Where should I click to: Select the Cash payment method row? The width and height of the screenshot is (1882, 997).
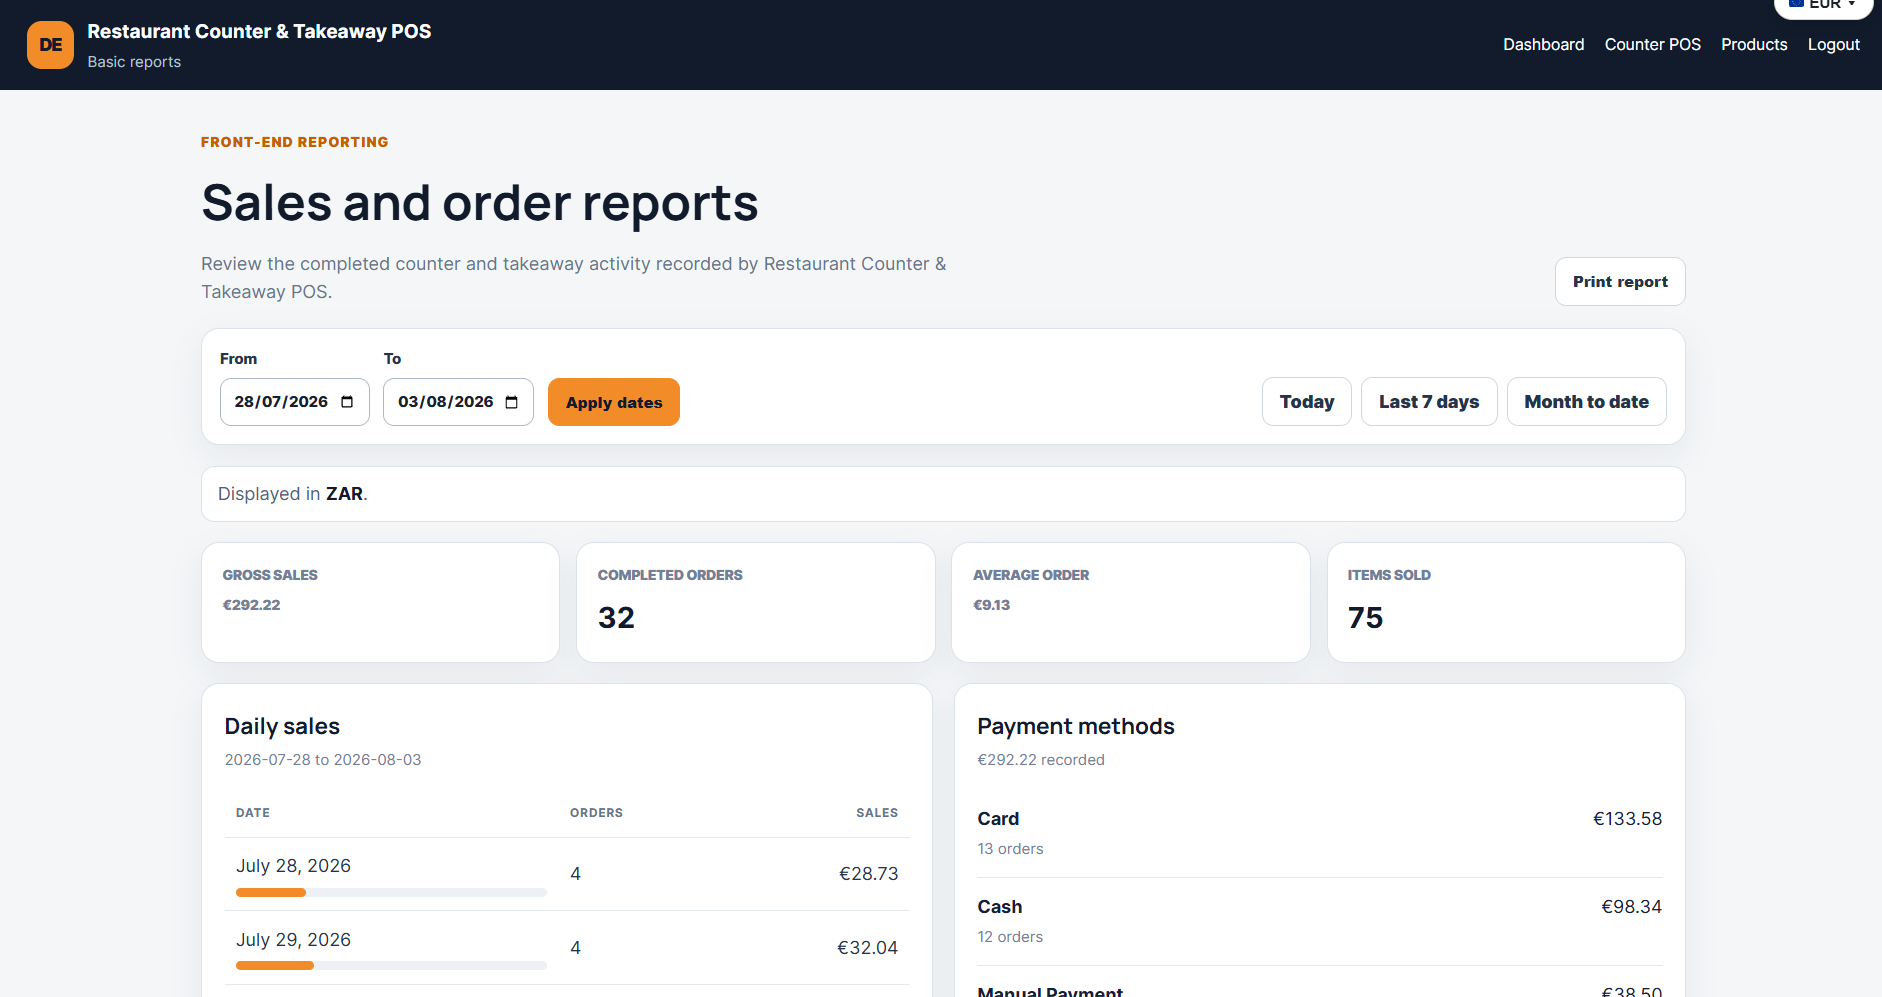point(1320,921)
